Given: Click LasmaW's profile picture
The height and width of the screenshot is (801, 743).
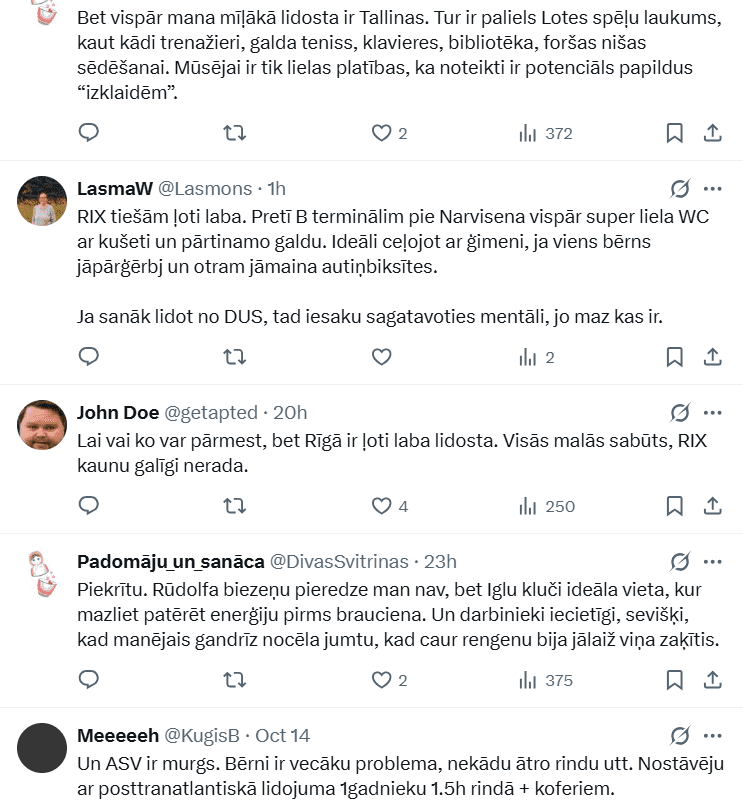Looking at the screenshot, I should pyautogui.click(x=42, y=201).
